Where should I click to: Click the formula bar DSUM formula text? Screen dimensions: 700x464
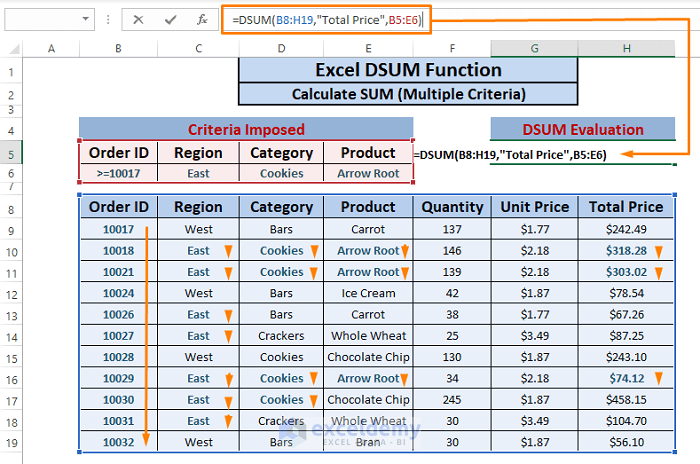coord(326,20)
